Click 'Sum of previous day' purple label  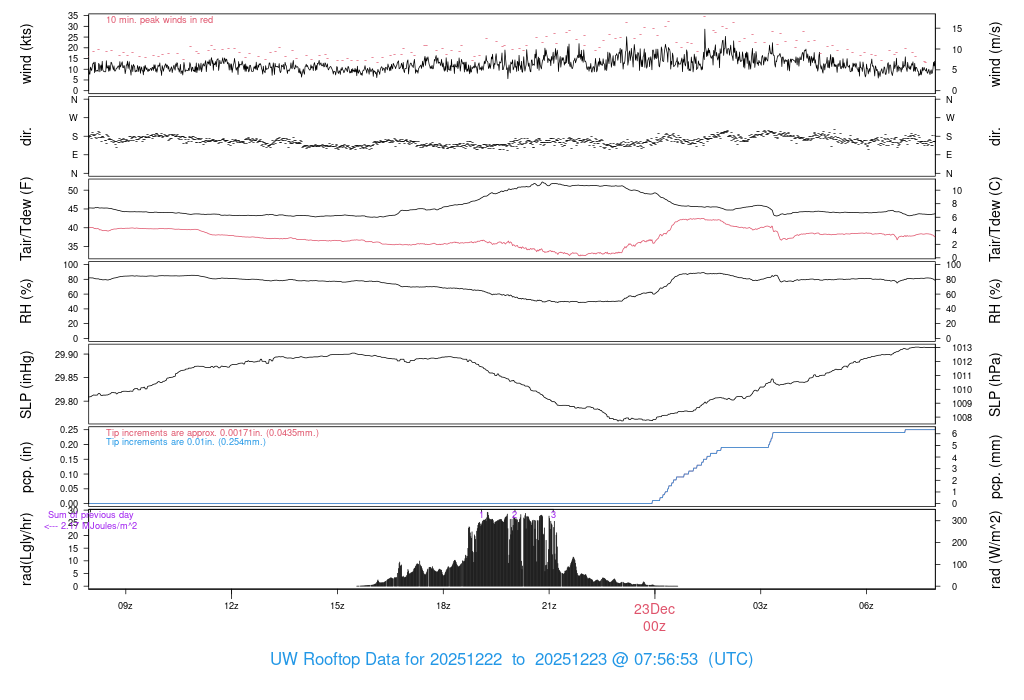(91, 515)
